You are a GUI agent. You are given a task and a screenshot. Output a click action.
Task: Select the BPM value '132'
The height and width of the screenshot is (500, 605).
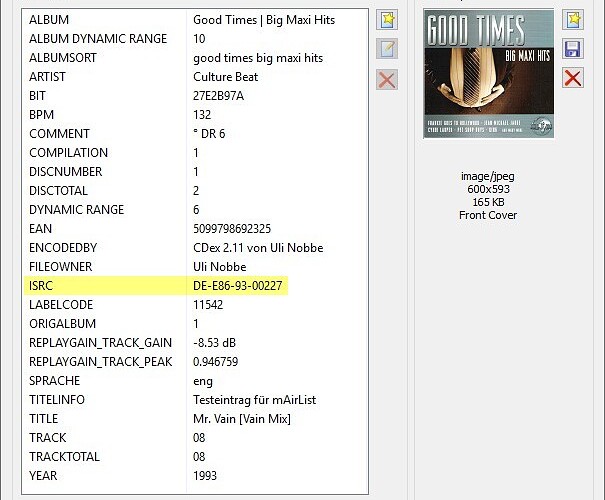pyautogui.click(x=202, y=115)
